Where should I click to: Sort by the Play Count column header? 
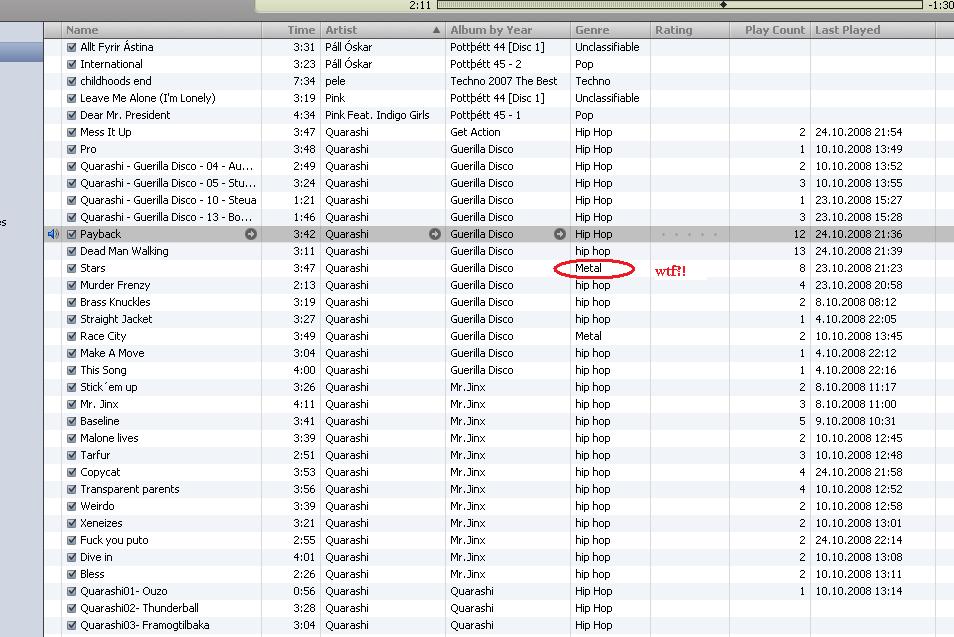(x=770, y=30)
